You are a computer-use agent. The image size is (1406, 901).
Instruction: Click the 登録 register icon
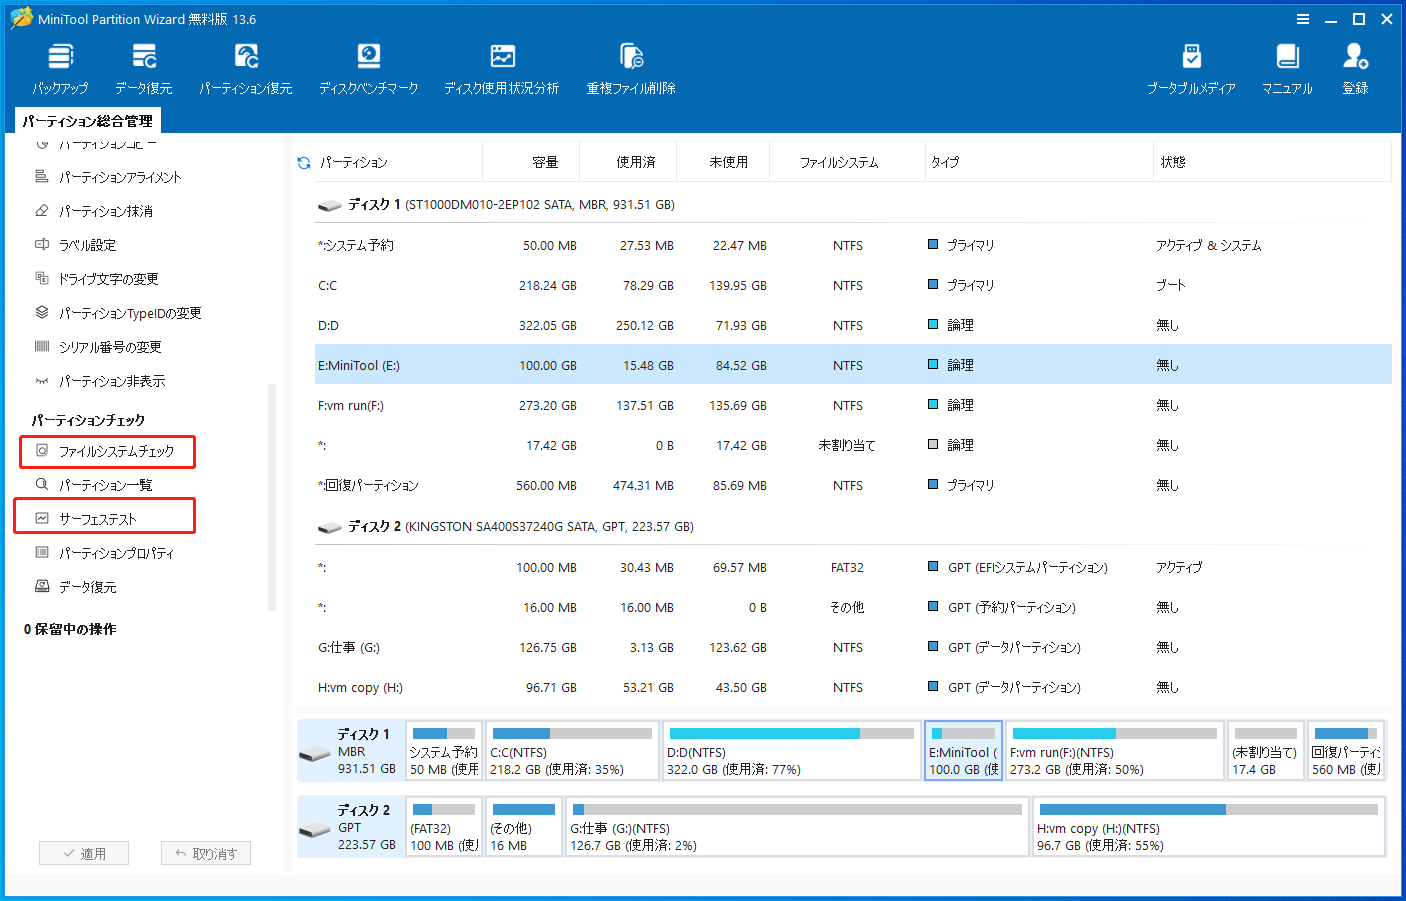pyautogui.click(x=1355, y=69)
